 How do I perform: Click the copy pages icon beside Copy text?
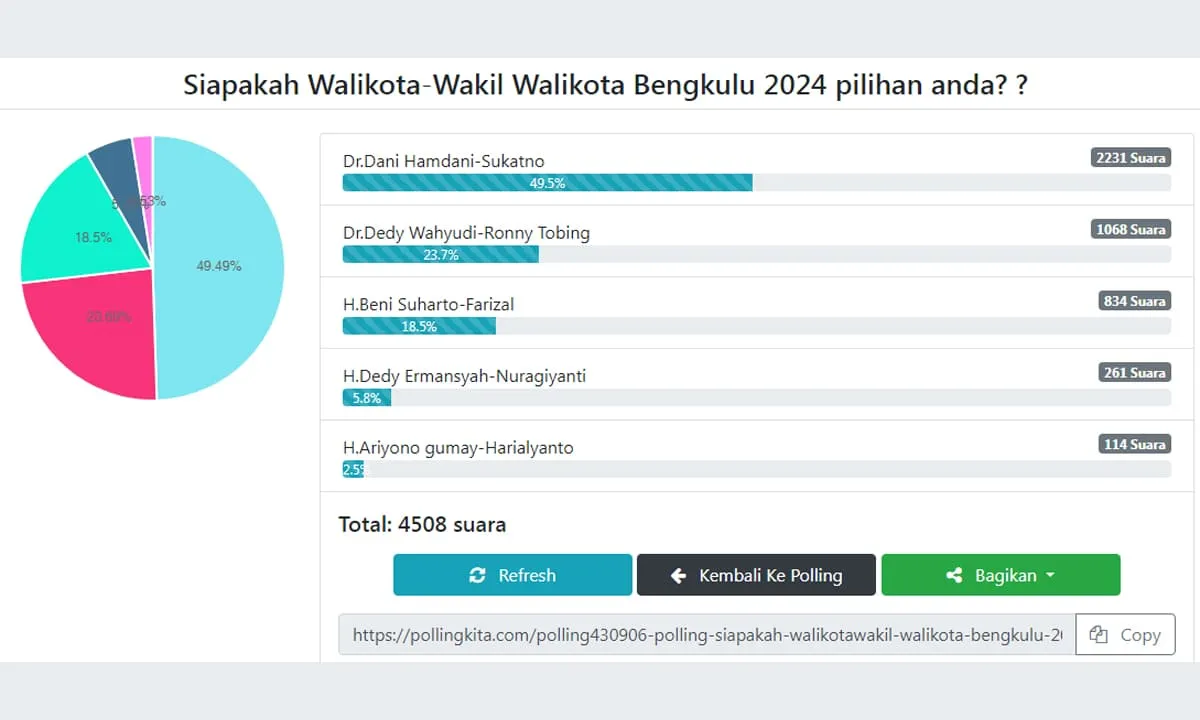pyautogui.click(x=1100, y=634)
